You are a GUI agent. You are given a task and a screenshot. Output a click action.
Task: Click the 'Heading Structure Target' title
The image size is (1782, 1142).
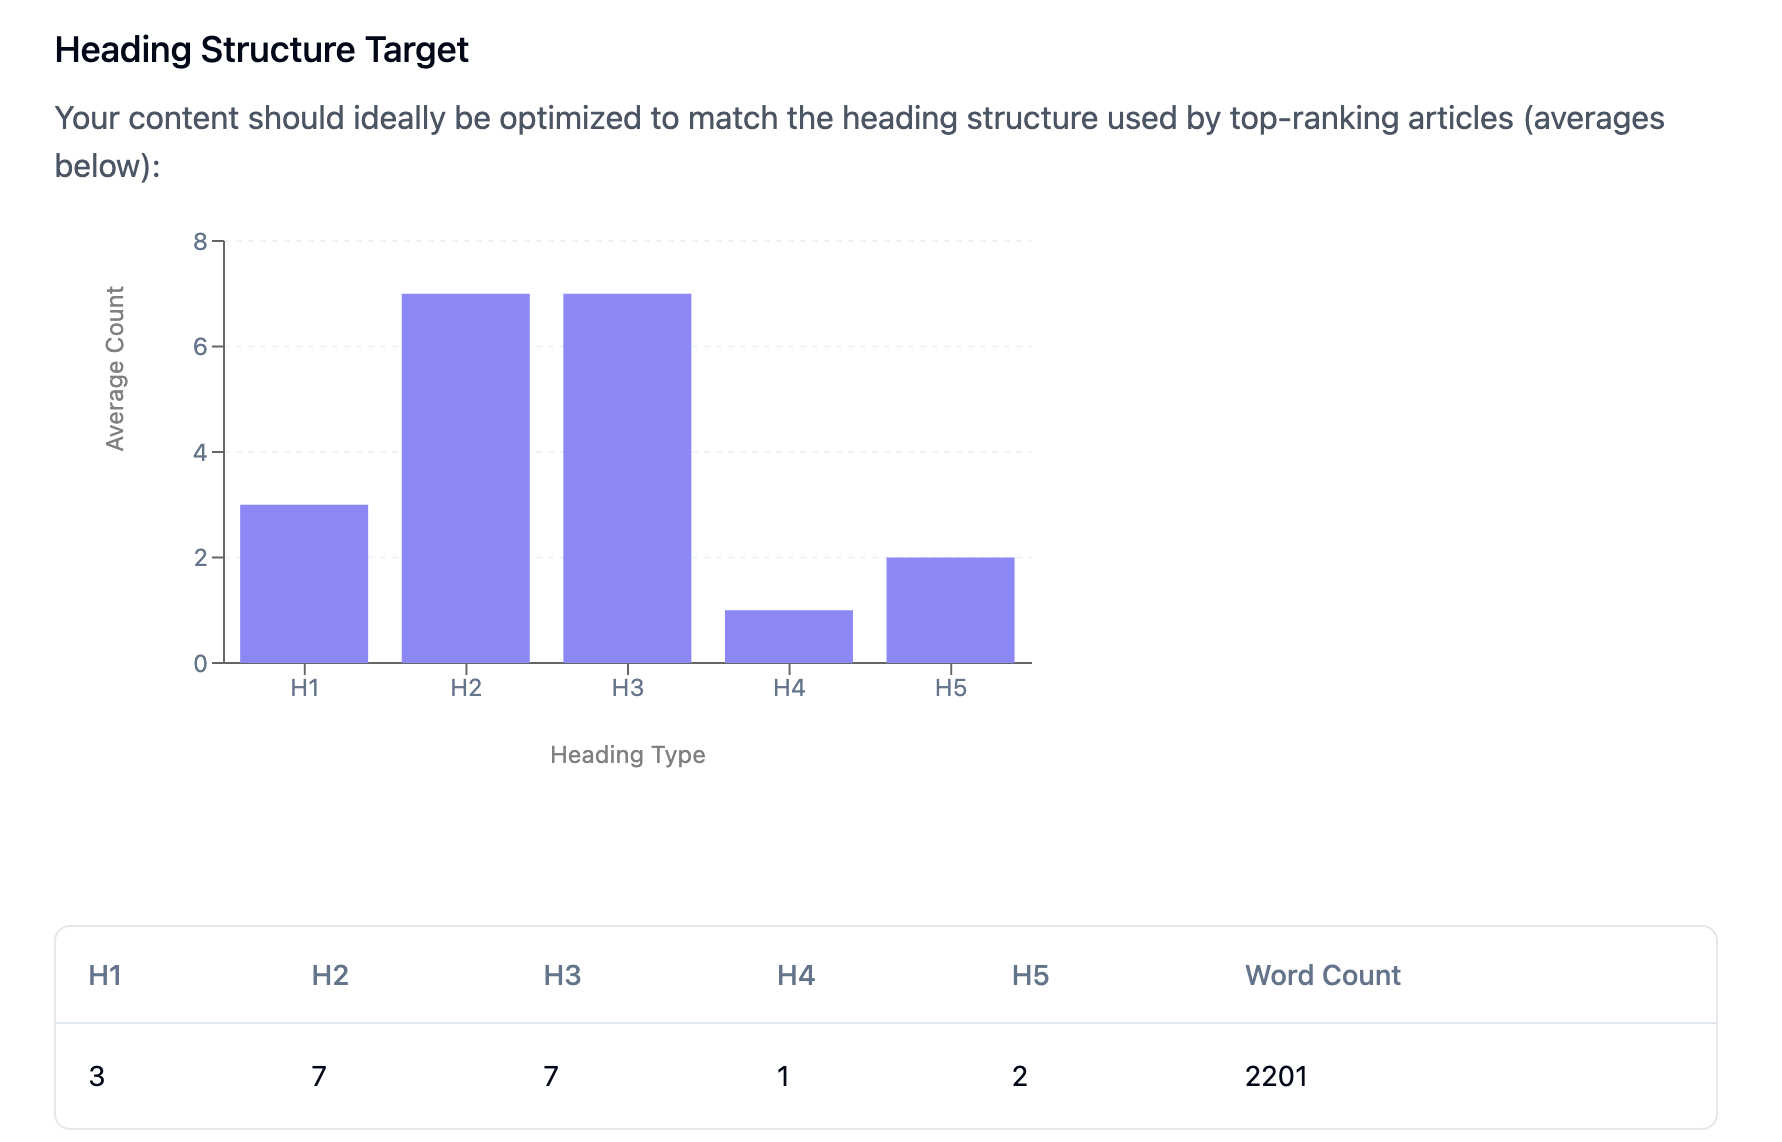click(261, 50)
